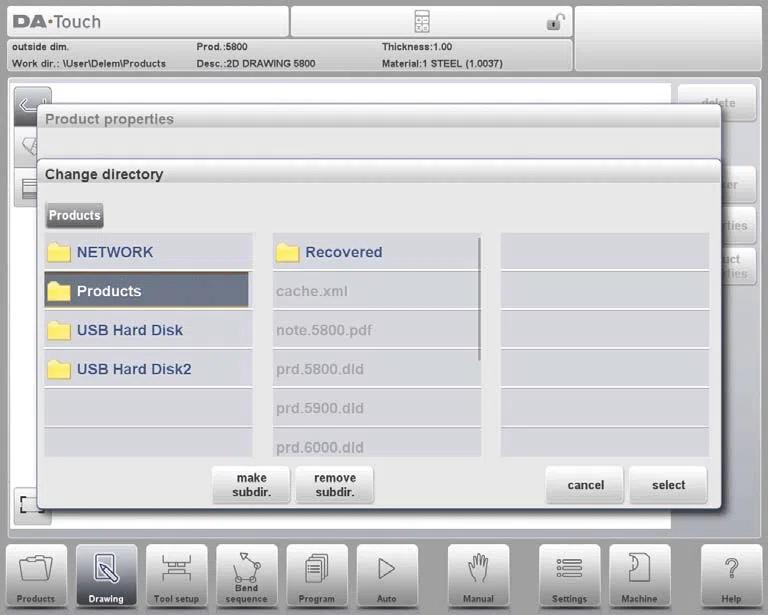
Task: Open Program mode
Action: click(x=317, y=576)
